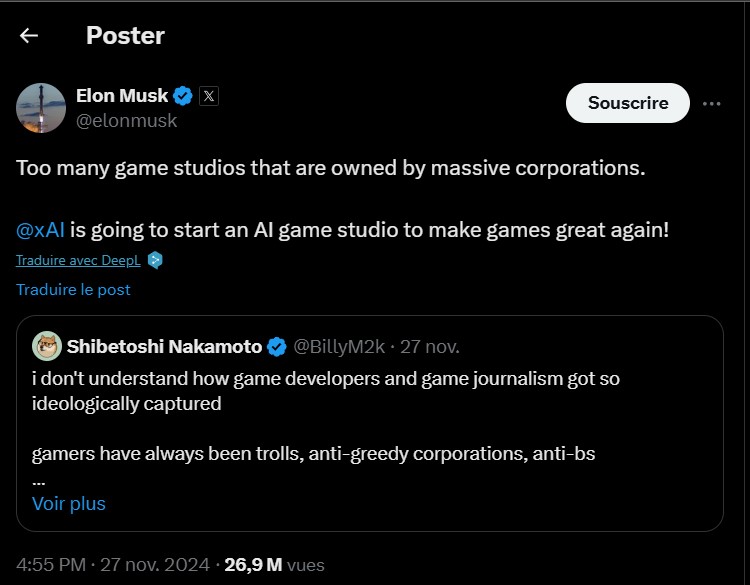
Task: Click the 4:55 PM post timestamp
Action: (51, 564)
